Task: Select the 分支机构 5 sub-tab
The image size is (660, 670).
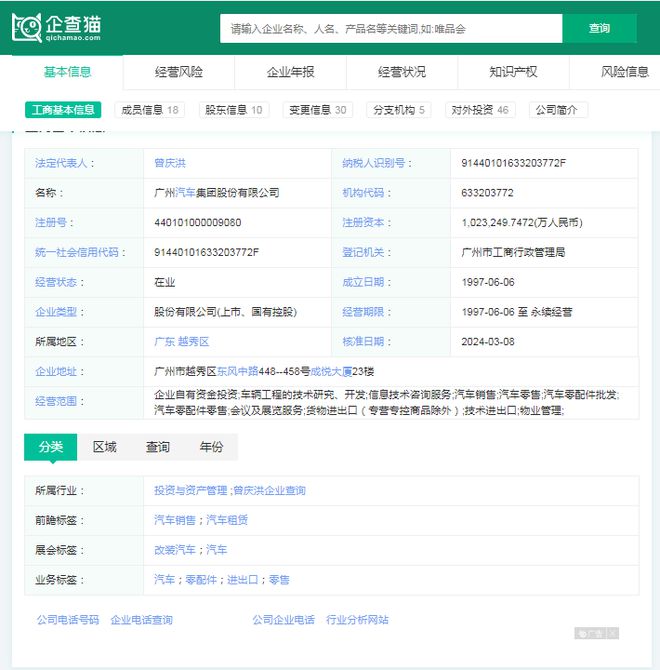Action: tap(399, 110)
